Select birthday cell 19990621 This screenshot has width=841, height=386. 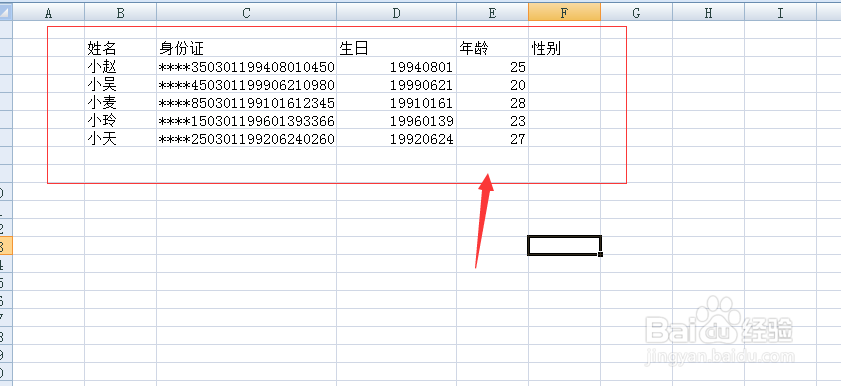coord(396,84)
